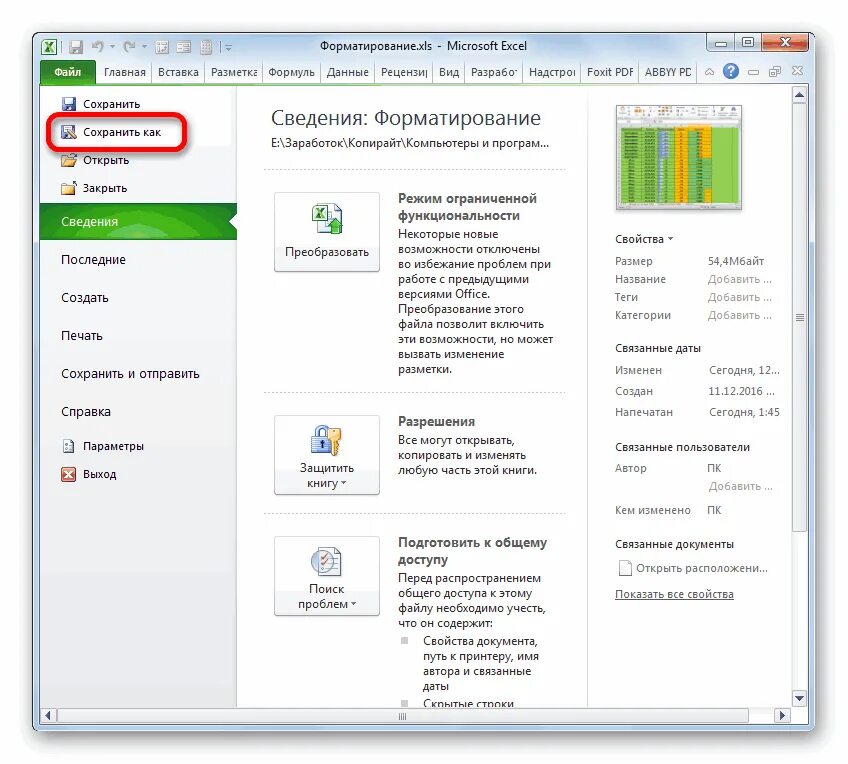Click the workbook restore window icon in ribbon row
The image size is (848, 764).
[775, 72]
